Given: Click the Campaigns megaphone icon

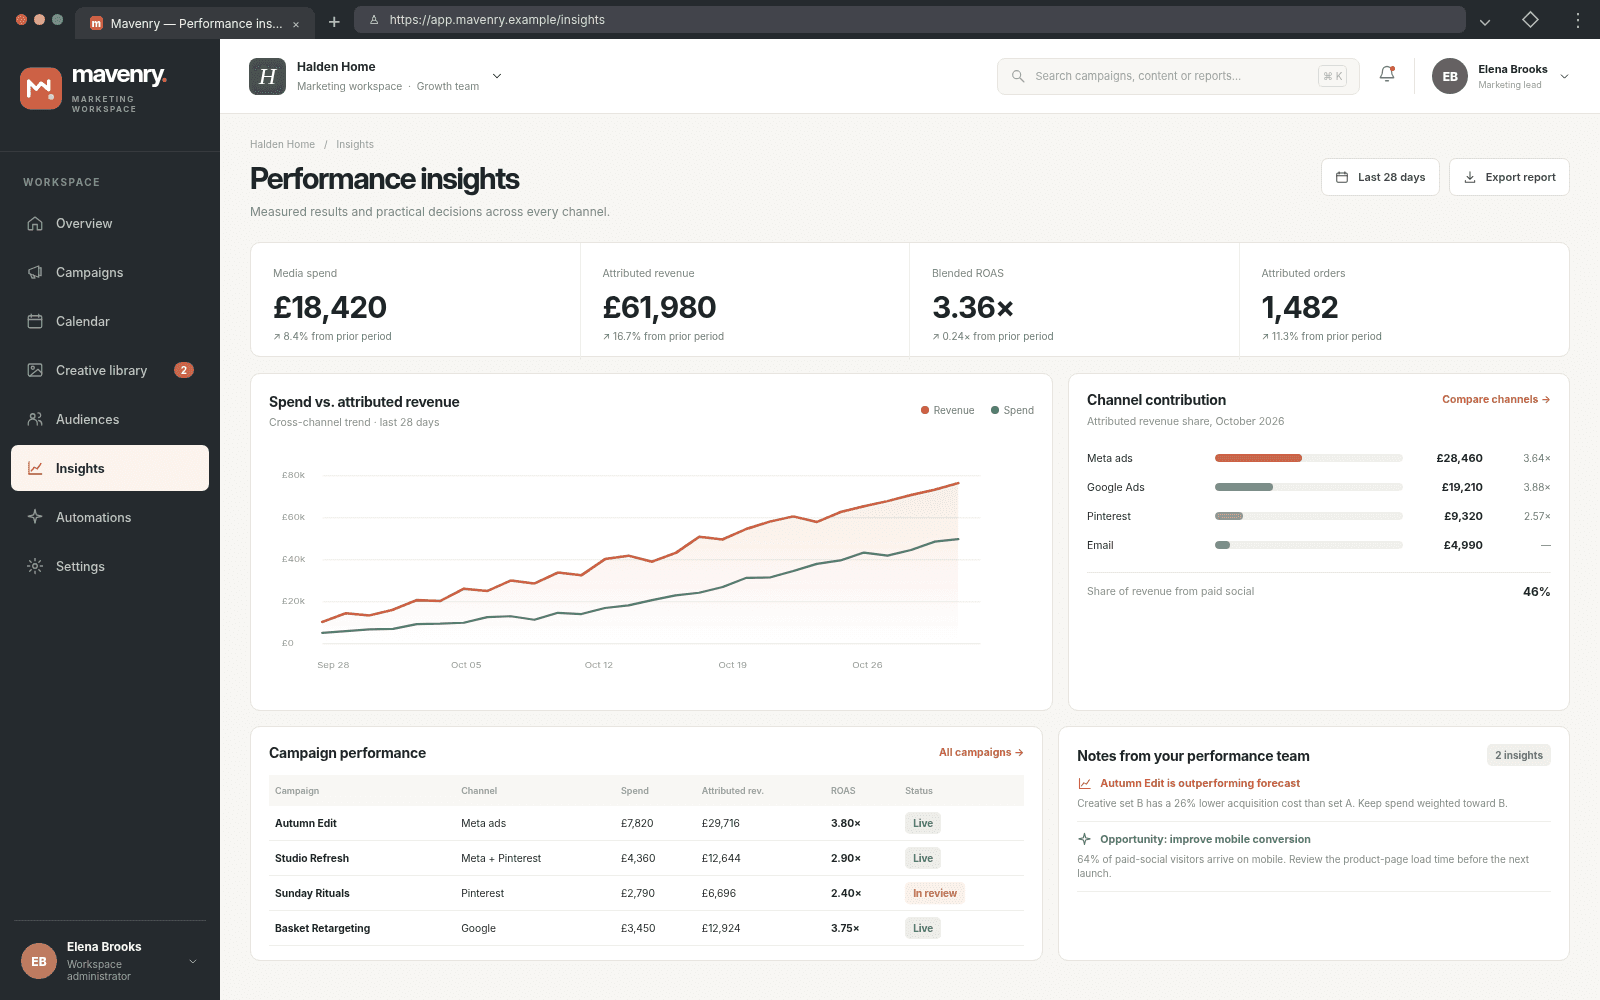Looking at the screenshot, I should tap(35, 272).
